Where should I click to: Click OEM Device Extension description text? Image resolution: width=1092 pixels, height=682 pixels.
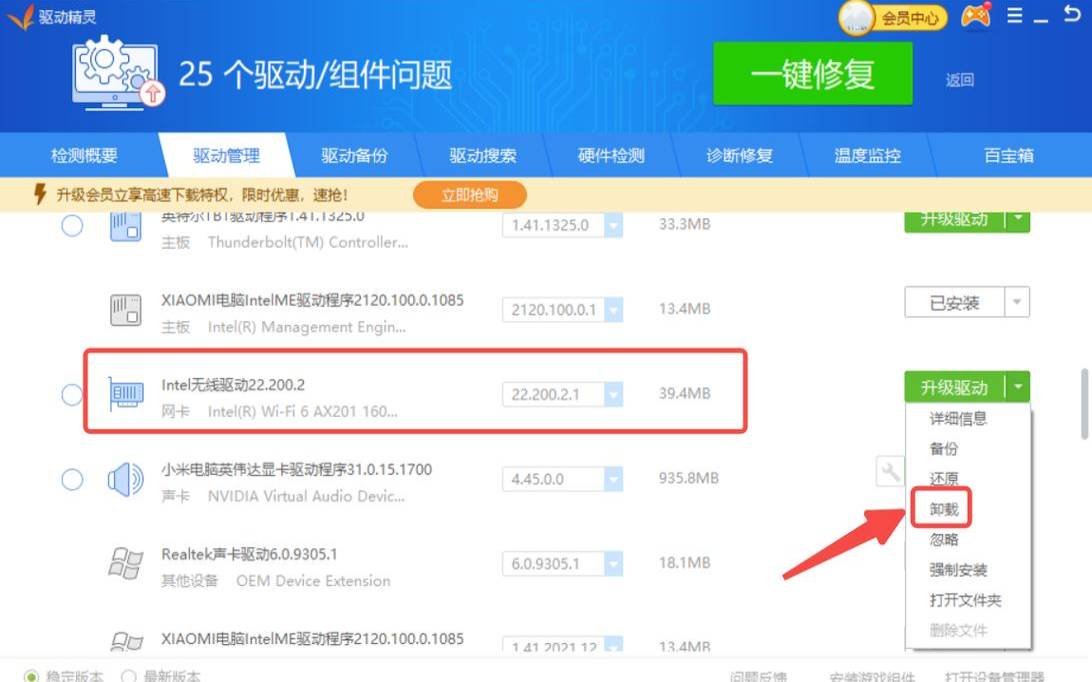click(313, 581)
